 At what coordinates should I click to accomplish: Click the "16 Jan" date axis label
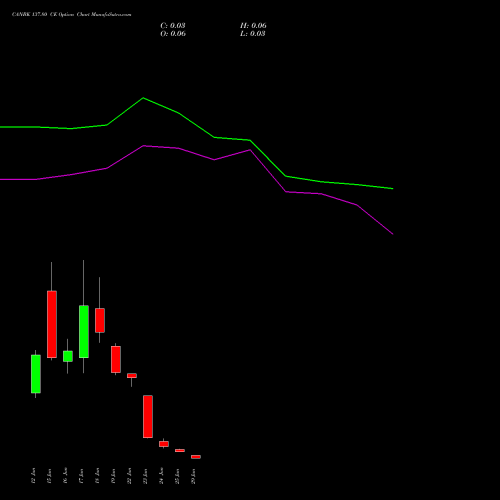point(65,476)
